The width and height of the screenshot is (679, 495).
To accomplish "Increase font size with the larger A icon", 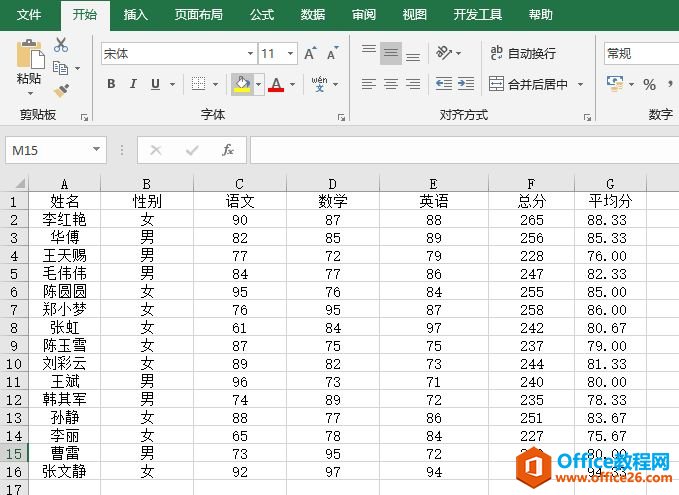I will pos(309,53).
